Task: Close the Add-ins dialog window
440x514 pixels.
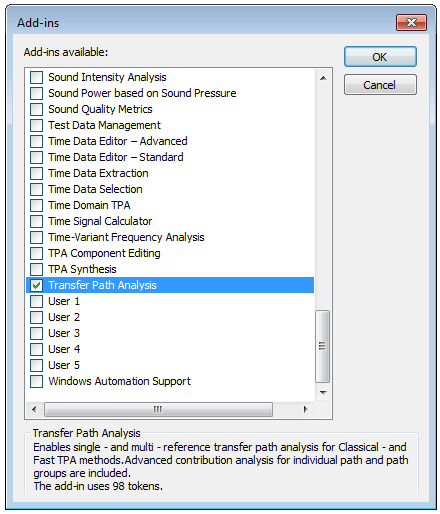Action: [x=411, y=23]
